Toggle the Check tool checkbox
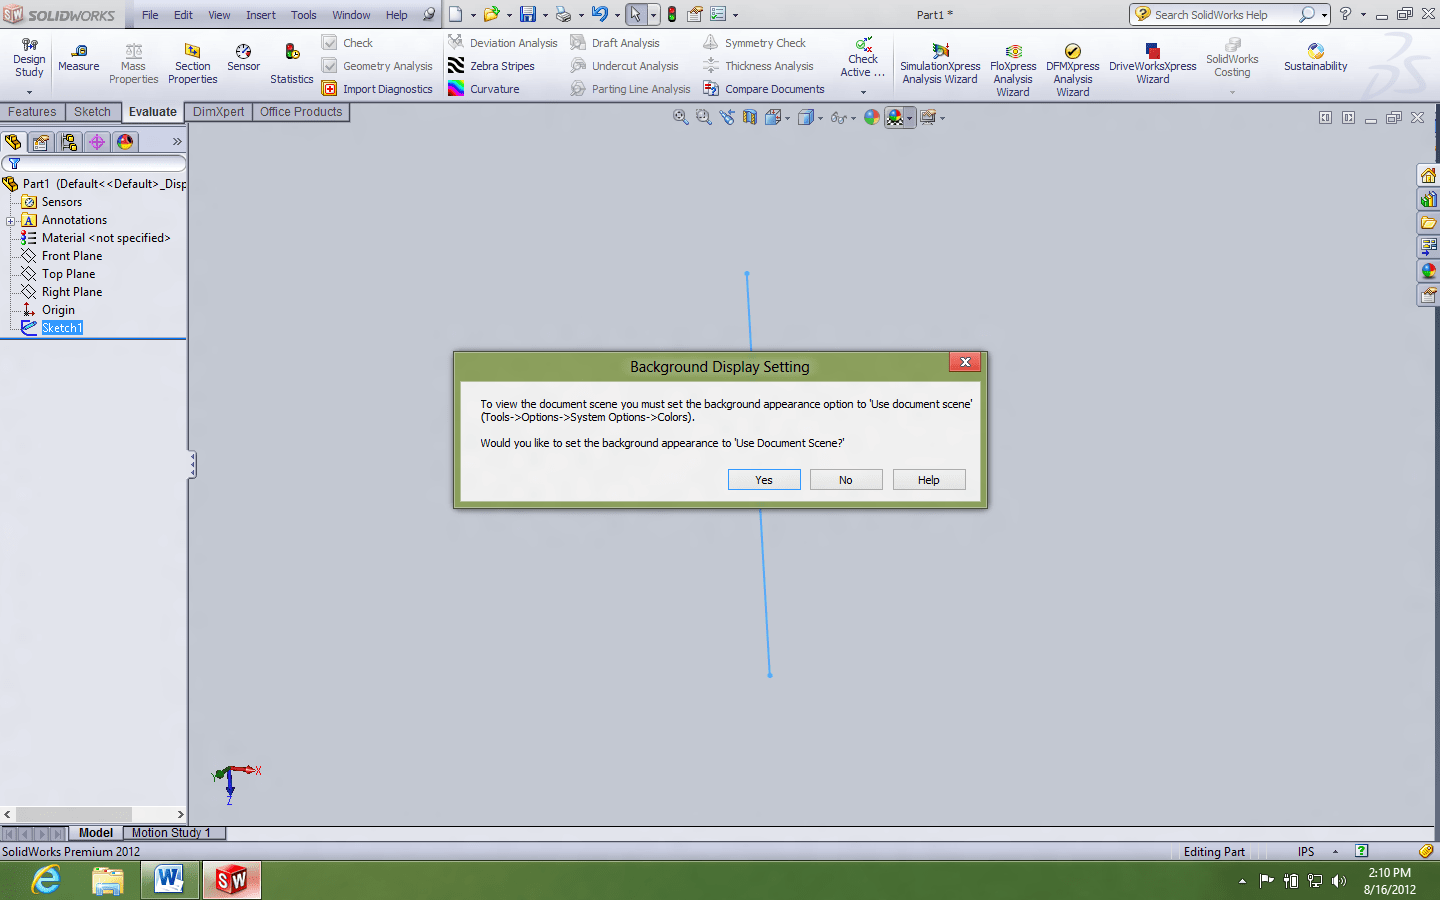The width and height of the screenshot is (1440, 900). coord(330,43)
